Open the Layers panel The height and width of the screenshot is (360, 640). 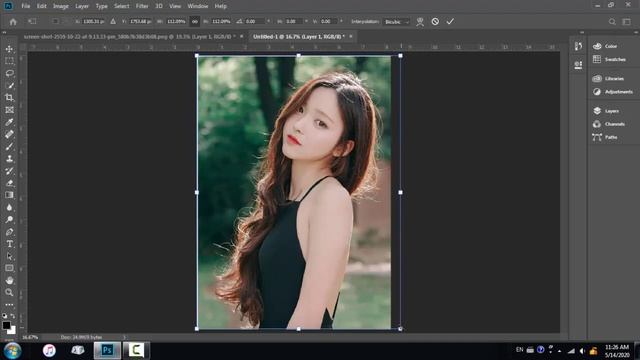pos(606,111)
